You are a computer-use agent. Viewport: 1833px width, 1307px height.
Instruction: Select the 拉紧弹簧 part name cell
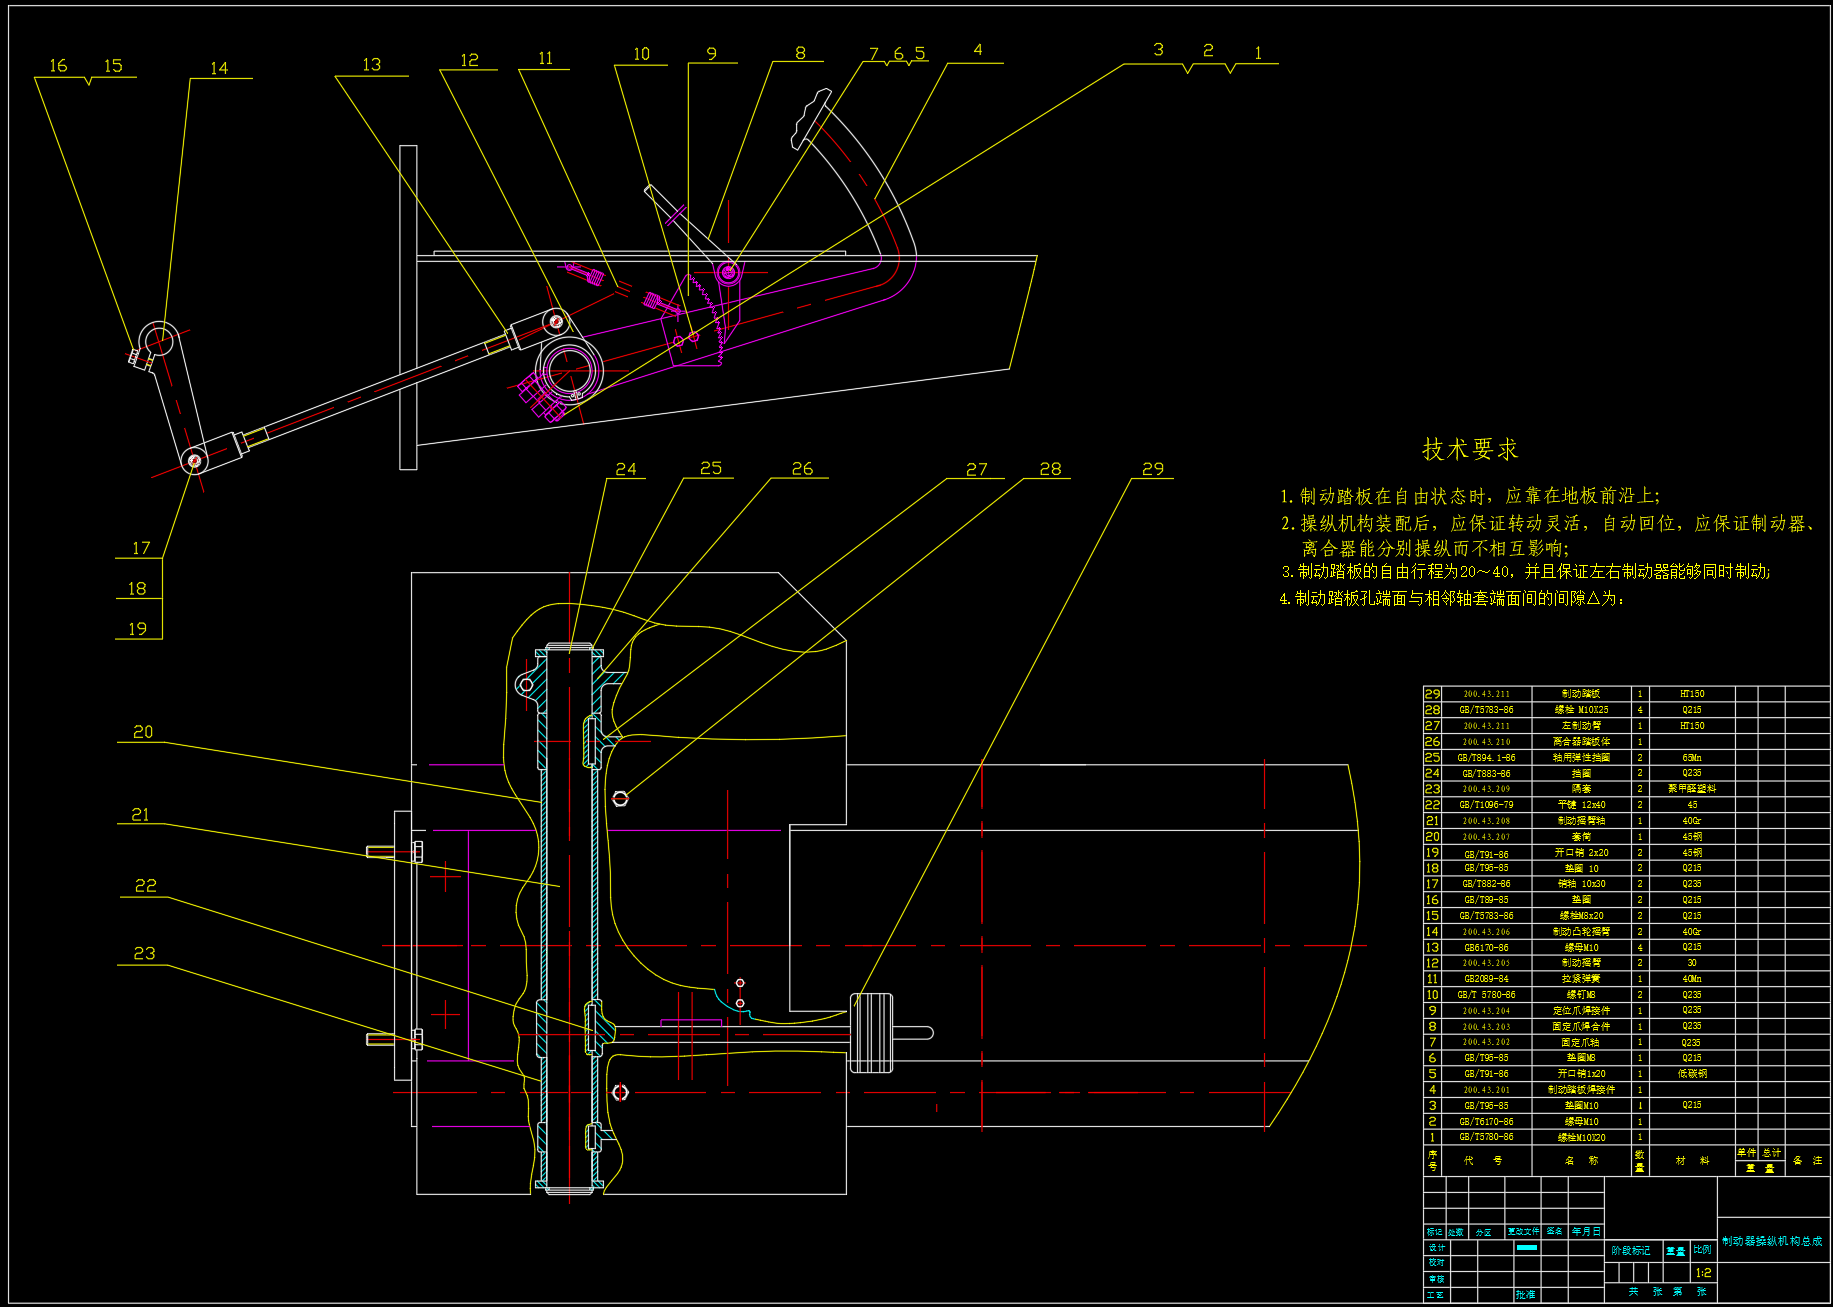coord(1581,979)
